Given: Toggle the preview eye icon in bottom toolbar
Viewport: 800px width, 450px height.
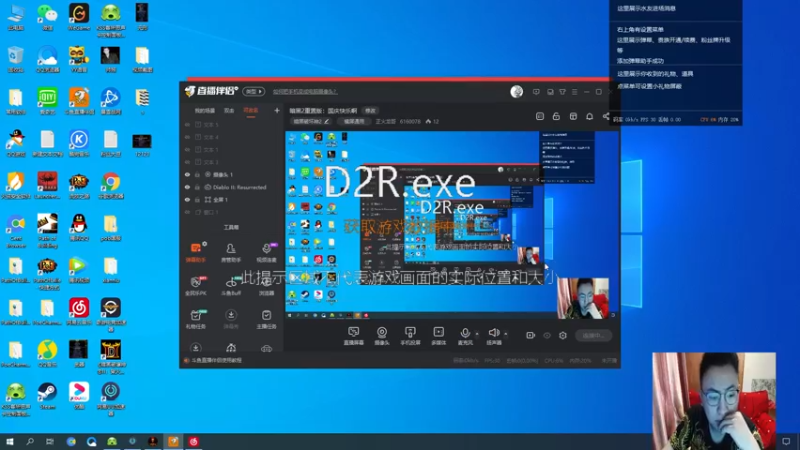Looking at the screenshot, I should (x=546, y=335).
